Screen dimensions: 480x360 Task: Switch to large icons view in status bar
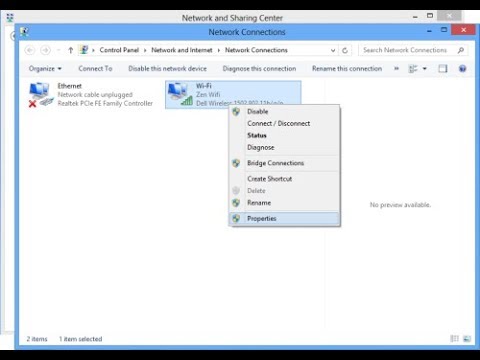(467, 339)
